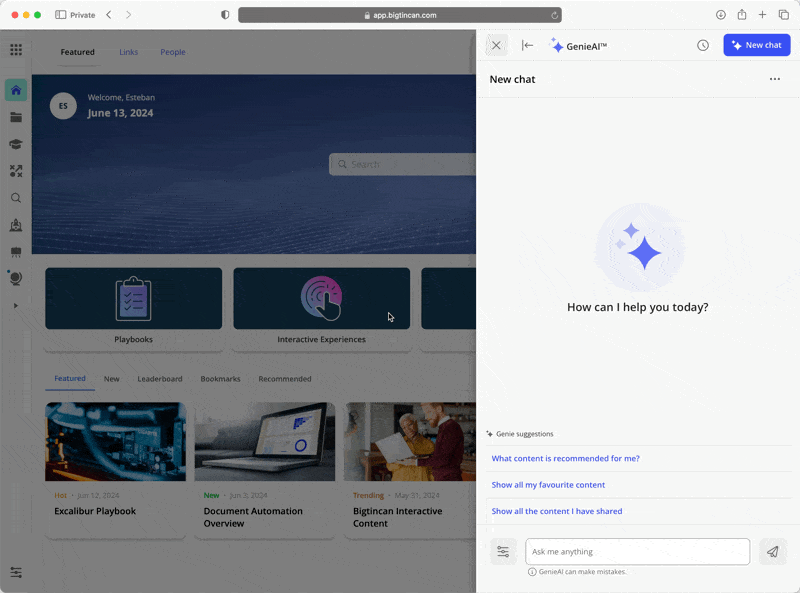Screen dimensions: 800x593
Task: Focus the Ask me anything input
Action: coord(637,551)
